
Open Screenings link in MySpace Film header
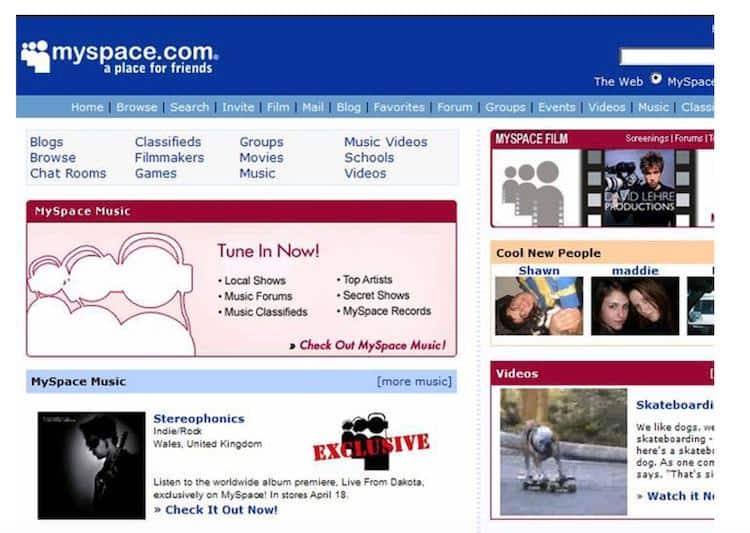[646, 138]
